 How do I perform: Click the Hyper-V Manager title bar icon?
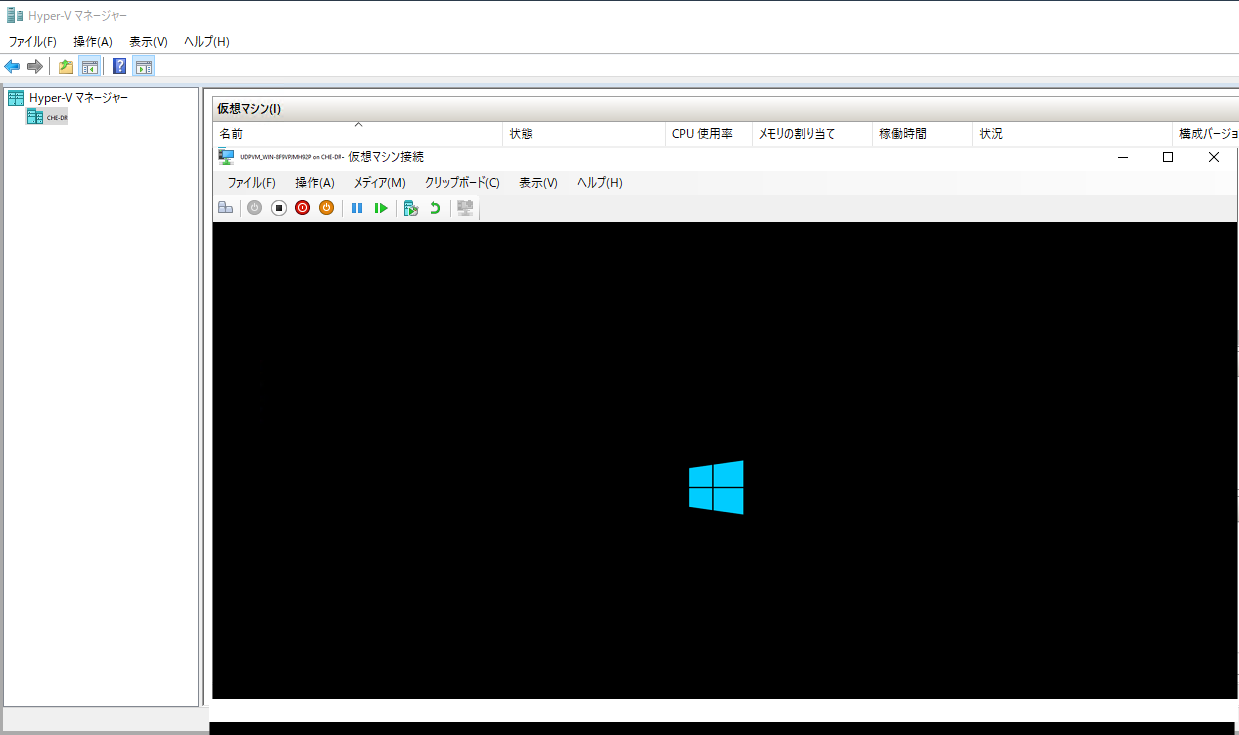[x=14, y=15]
